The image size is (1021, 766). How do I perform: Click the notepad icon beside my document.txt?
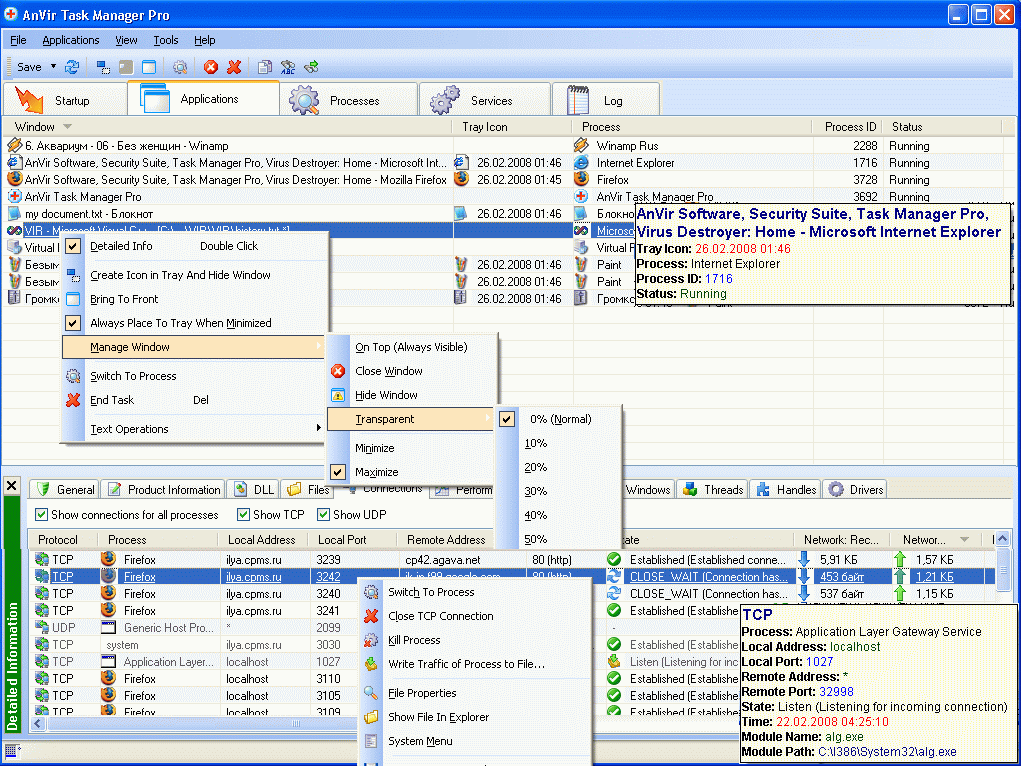click(14, 213)
